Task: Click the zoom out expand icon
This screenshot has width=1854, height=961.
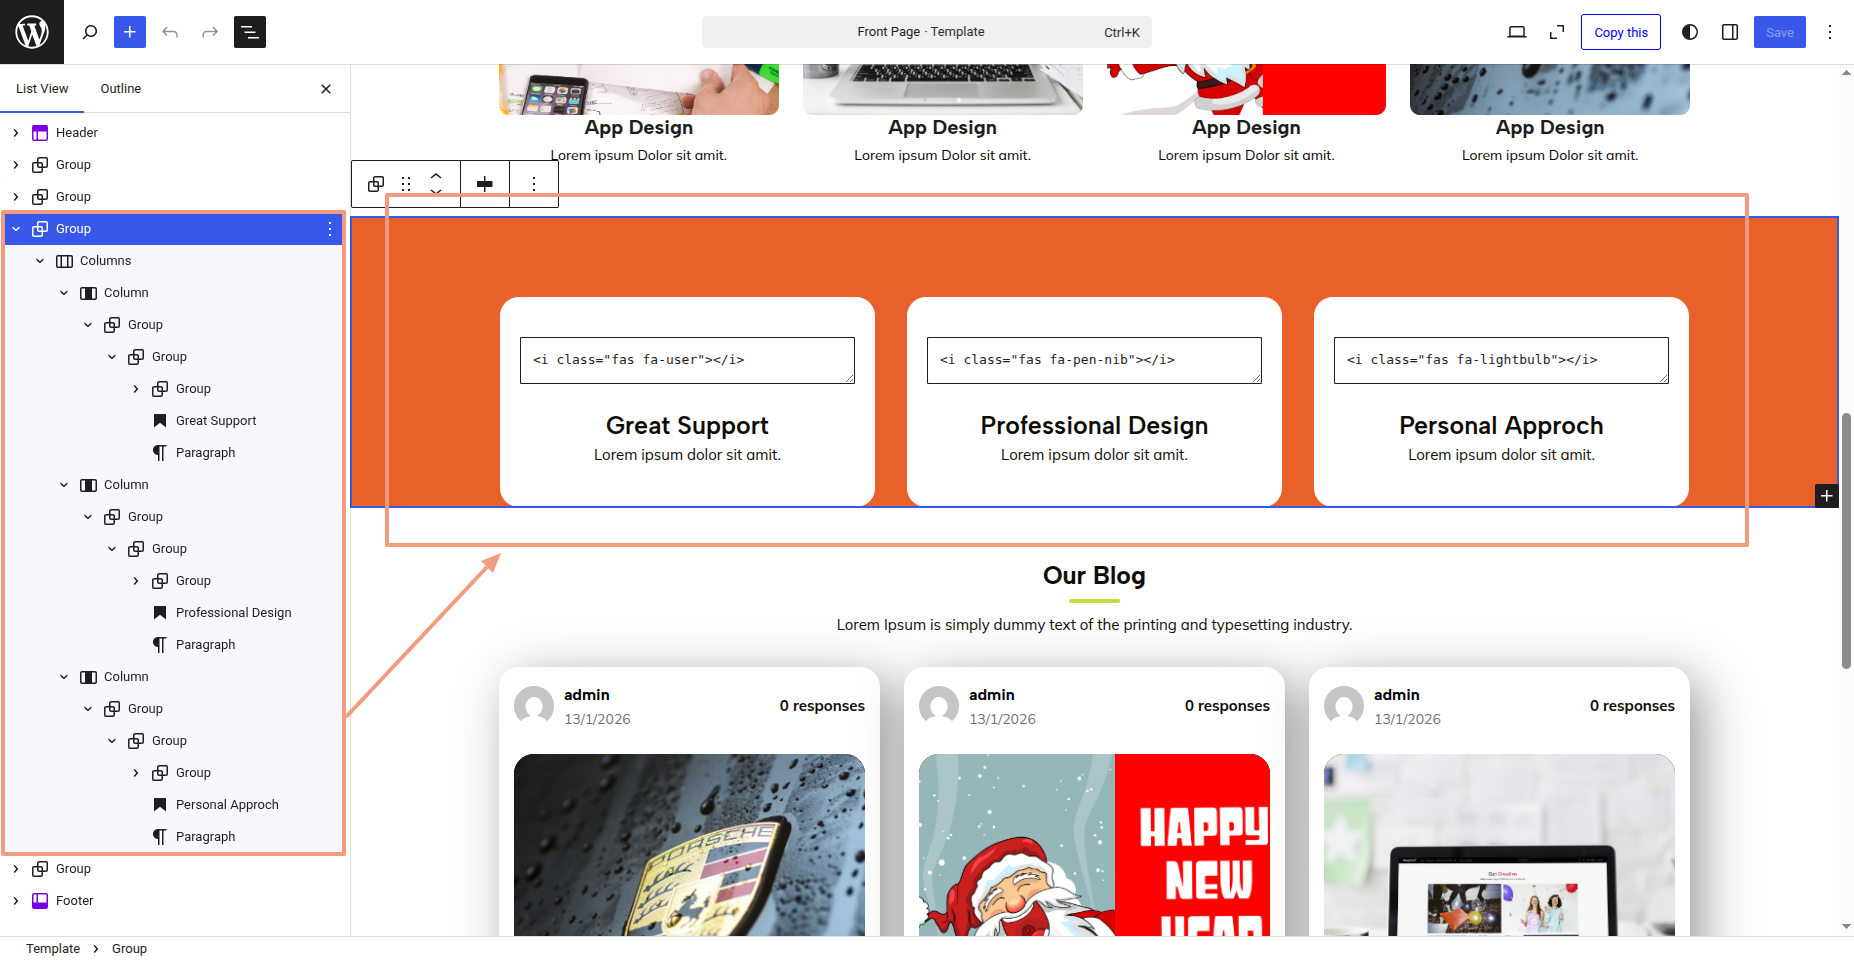Action: pyautogui.click(x=1557, y=32)
